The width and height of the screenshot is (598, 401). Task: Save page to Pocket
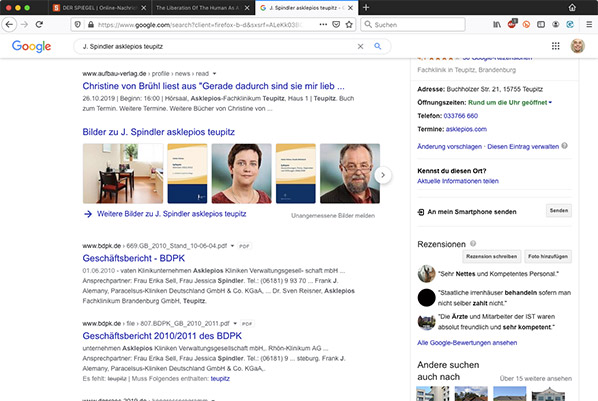336,24
